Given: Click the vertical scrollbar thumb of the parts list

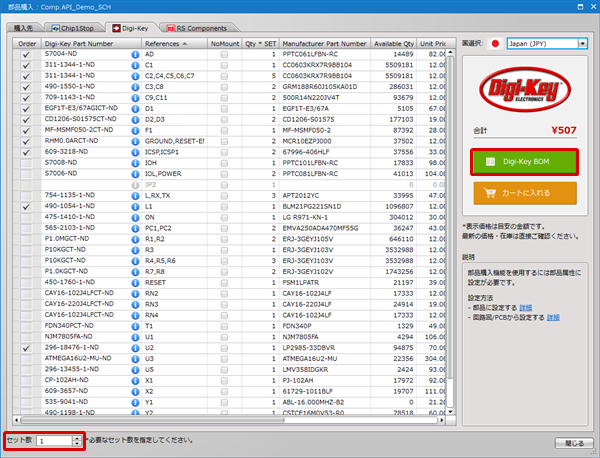Looking at the screenshot, I should click(450, 218).
